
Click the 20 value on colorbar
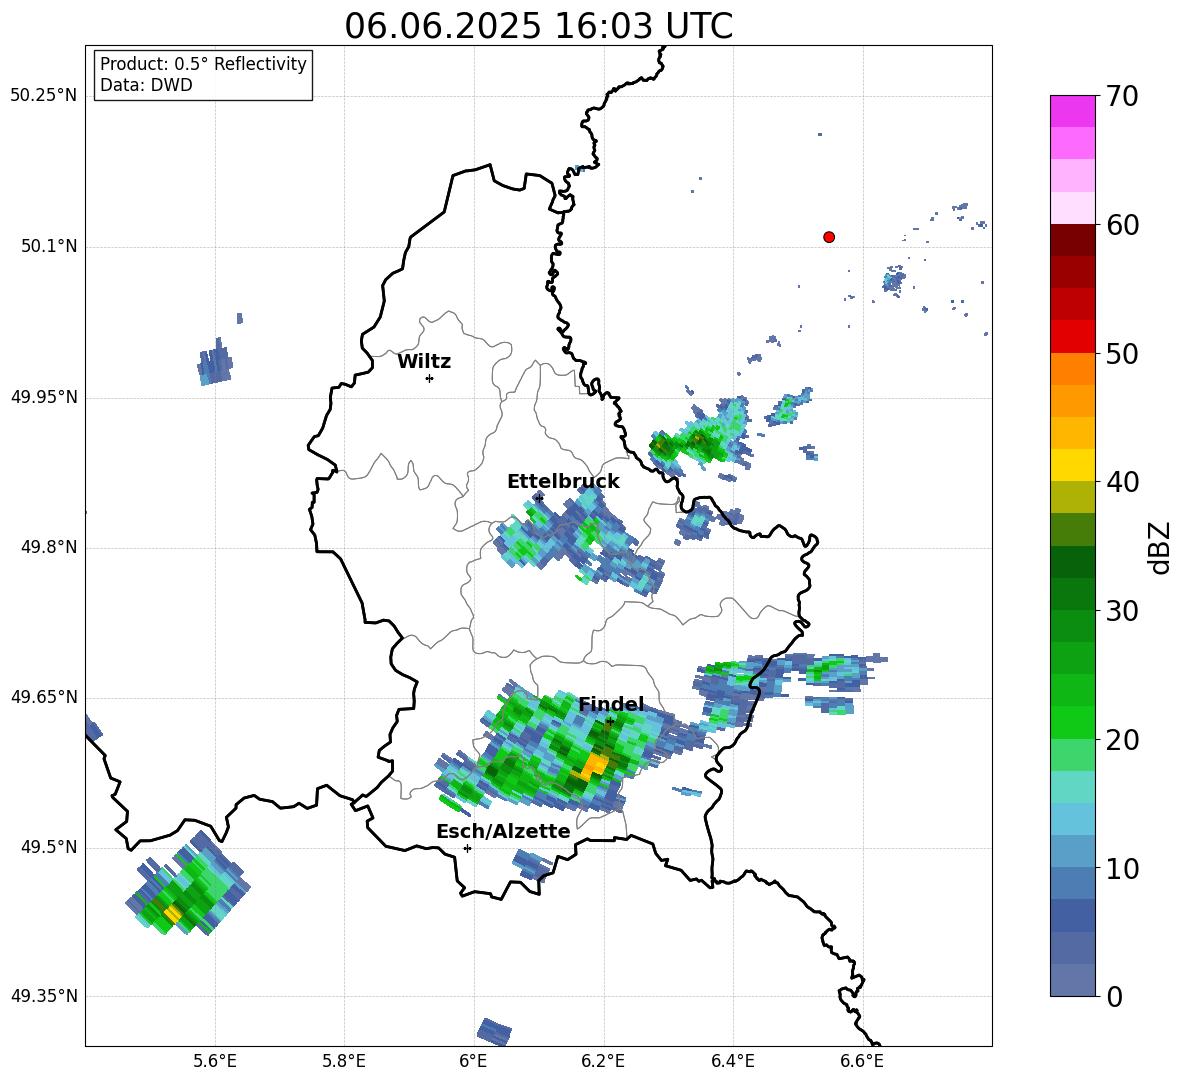click(1122, 740)
